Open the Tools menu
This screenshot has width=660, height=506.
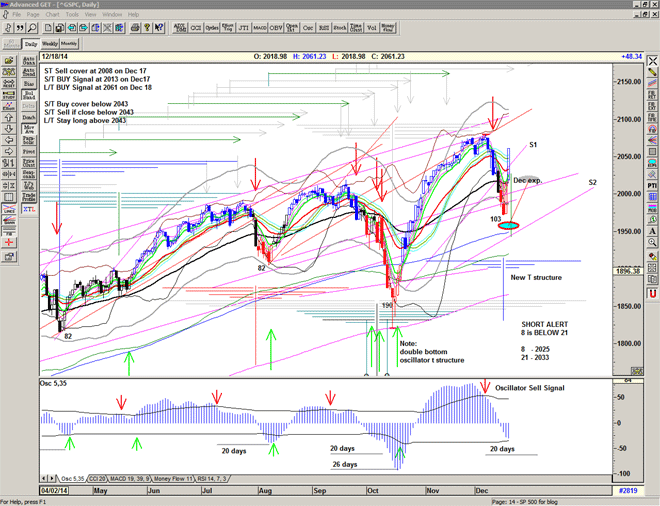point(70,15)
